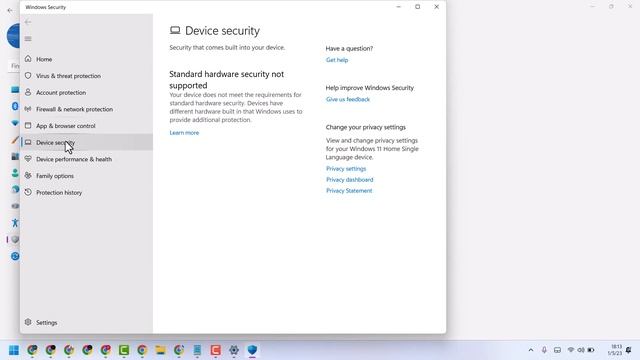Go to Family options
This screenshot has width=640, height=360.
point(87,176)
